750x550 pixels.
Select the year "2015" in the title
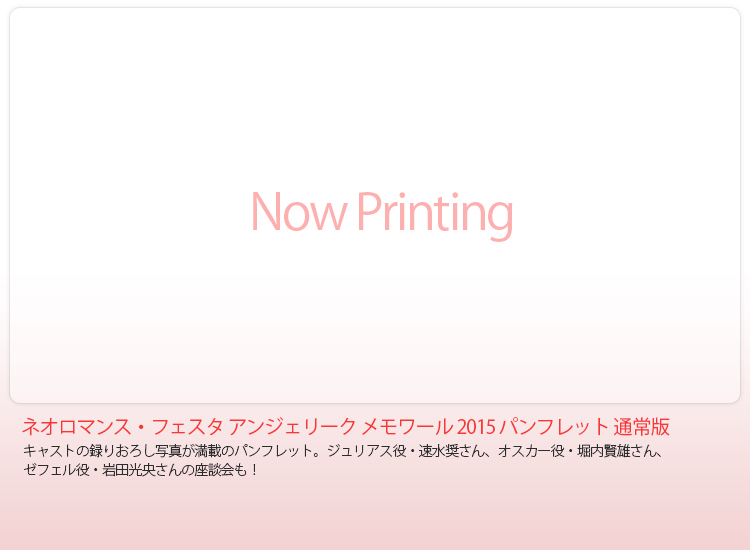tap(476, 427)
